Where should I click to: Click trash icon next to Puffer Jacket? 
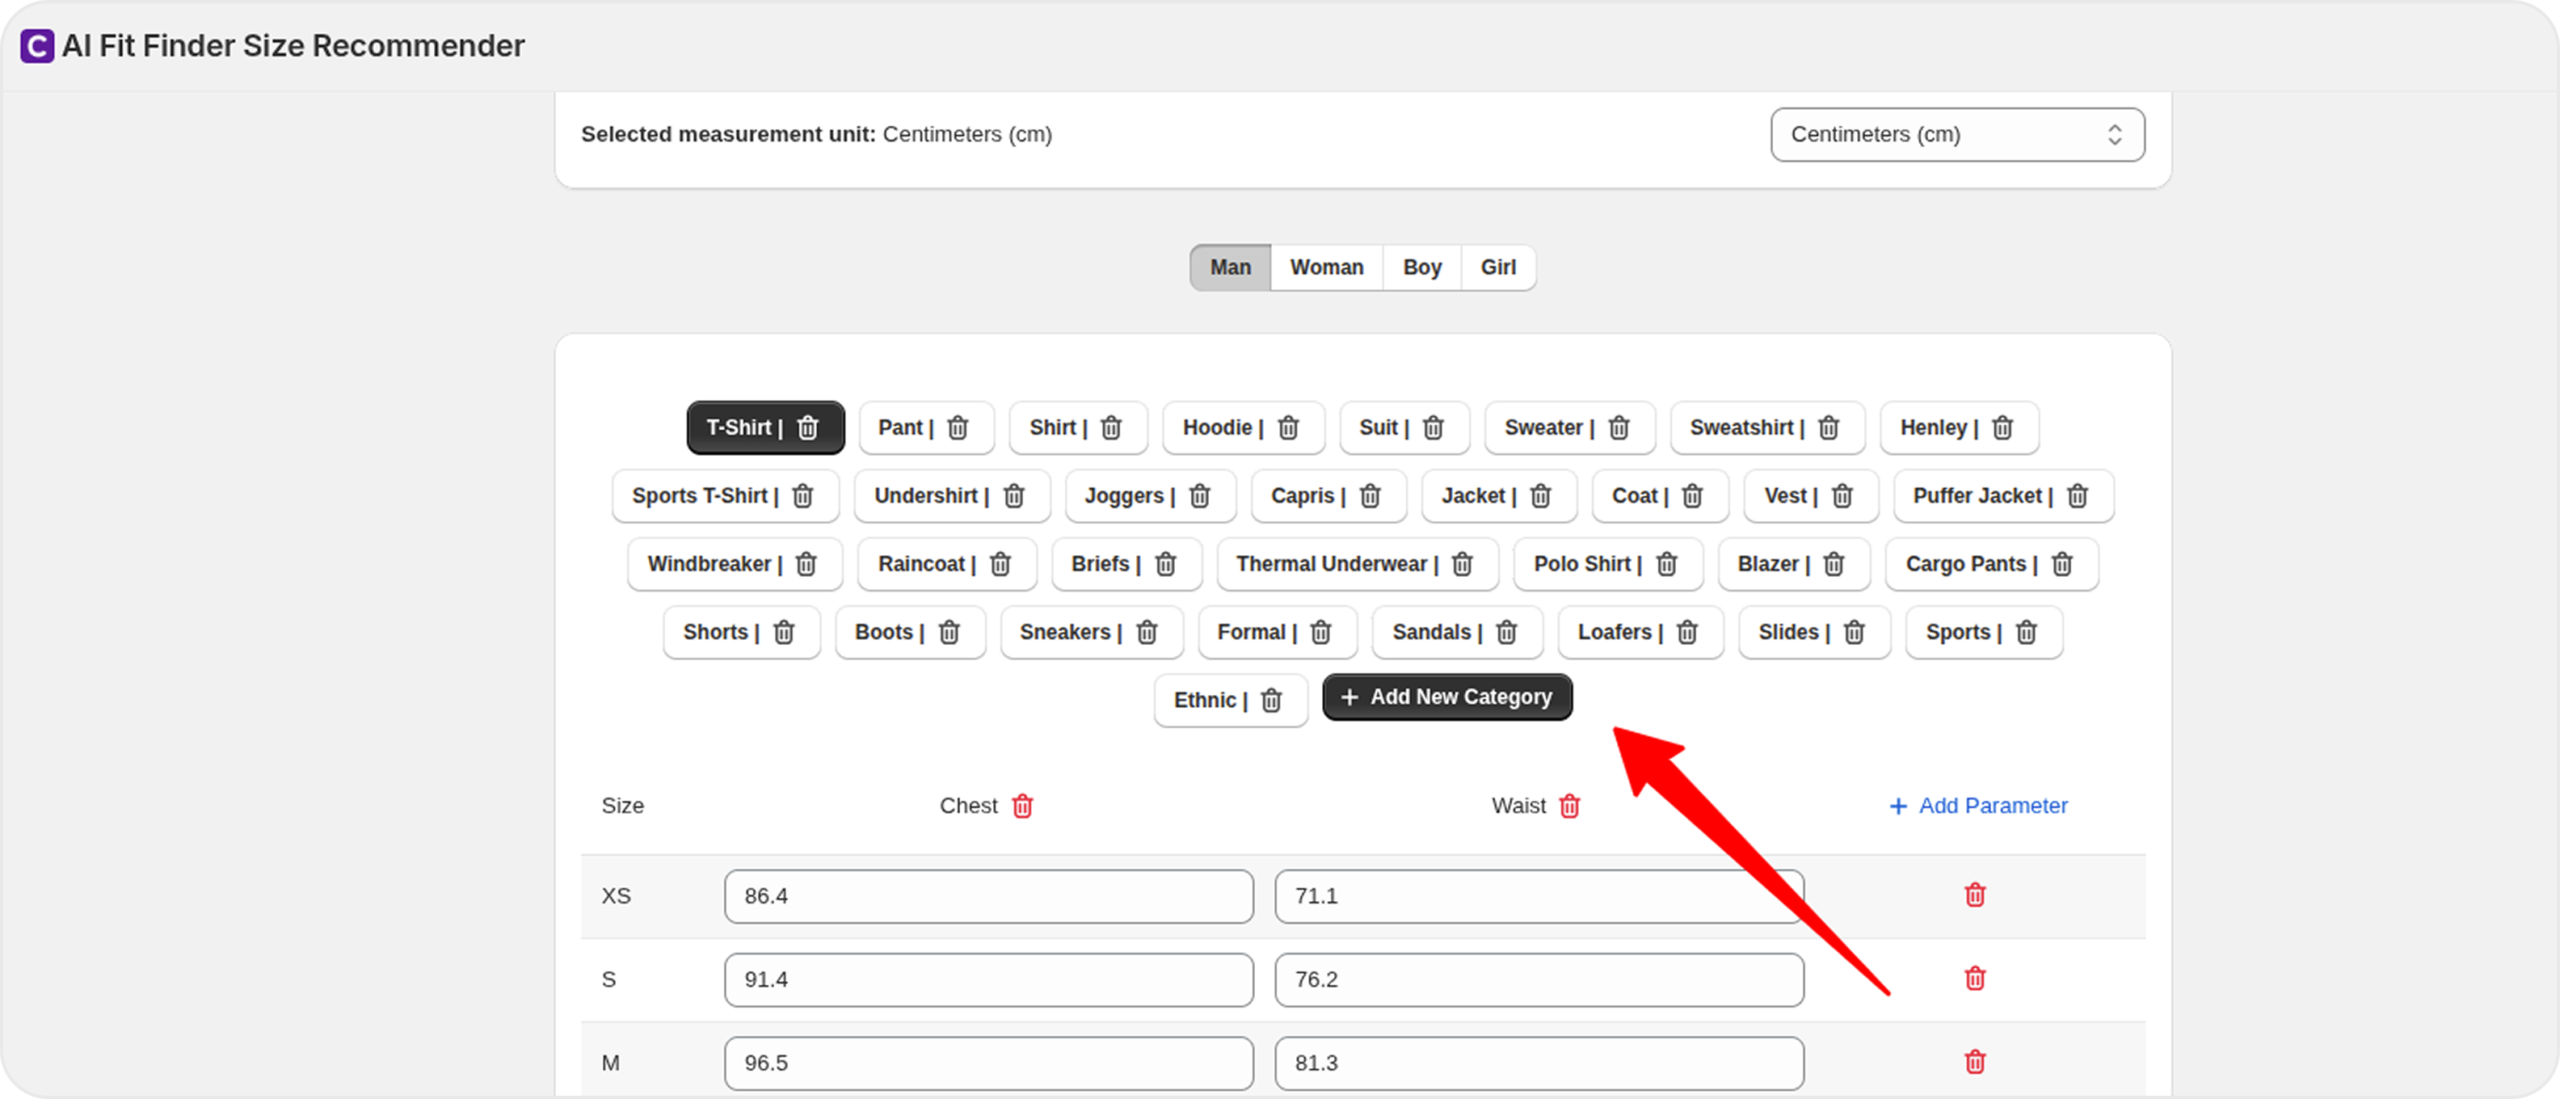[x=2077, y=496]
